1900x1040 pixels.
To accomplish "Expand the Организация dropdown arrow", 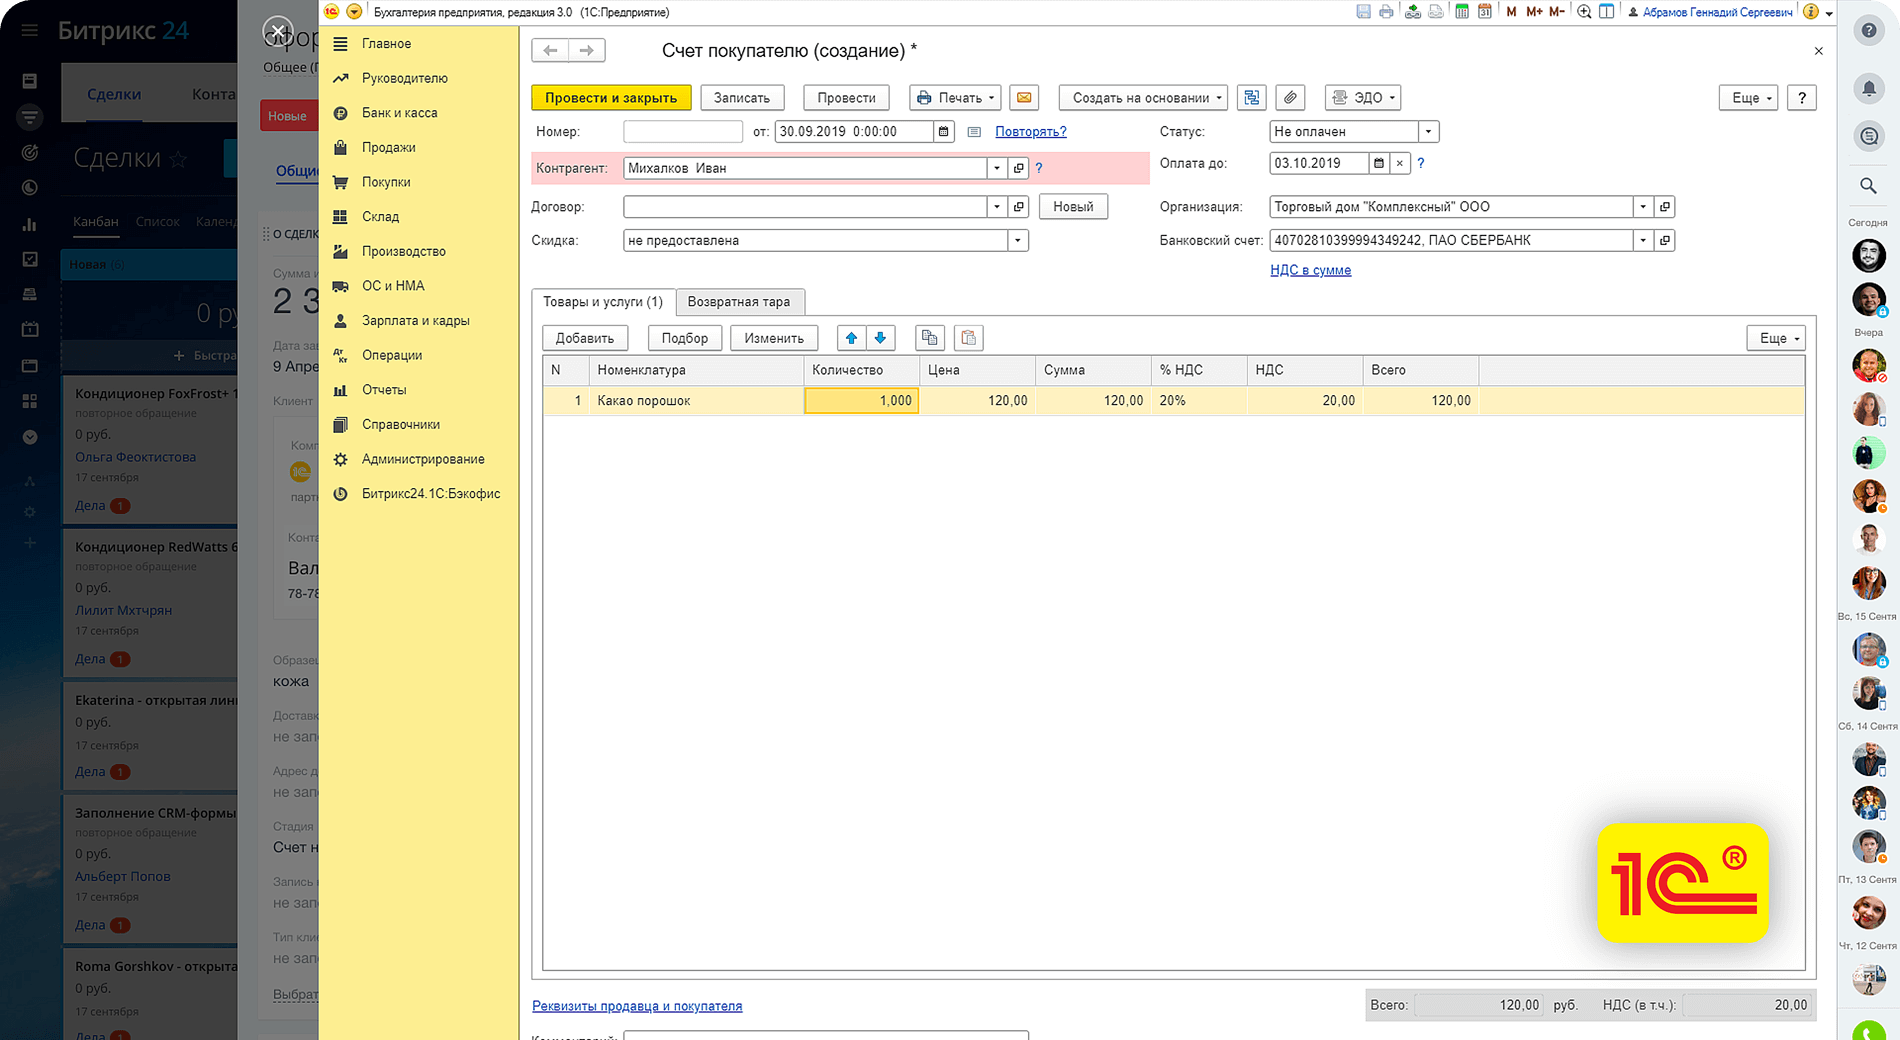I will pyautogui.click(x=1642, y=207).
